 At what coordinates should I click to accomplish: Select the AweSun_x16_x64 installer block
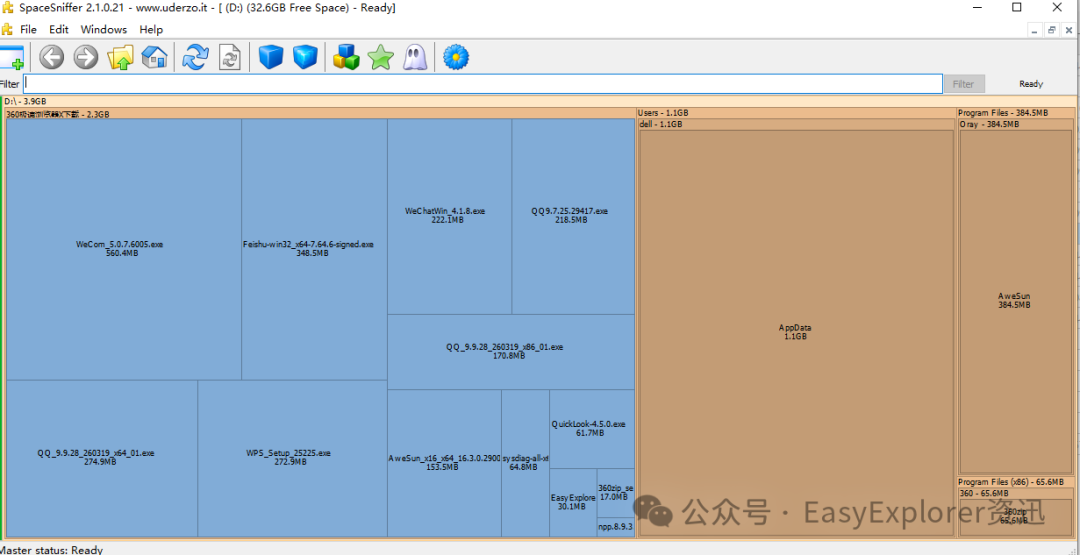[444, 463]
